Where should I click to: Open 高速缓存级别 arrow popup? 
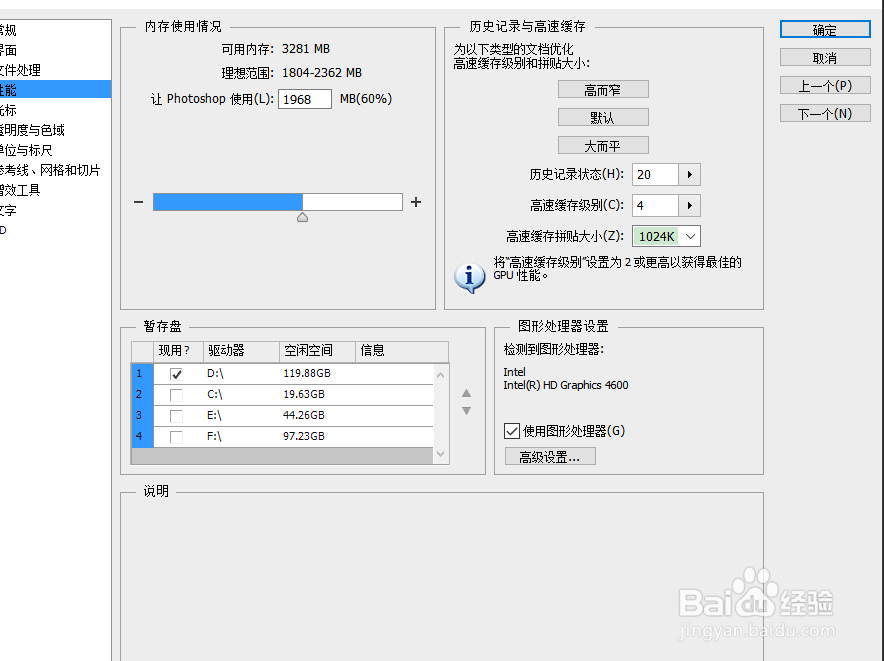[x=689, y=205]
